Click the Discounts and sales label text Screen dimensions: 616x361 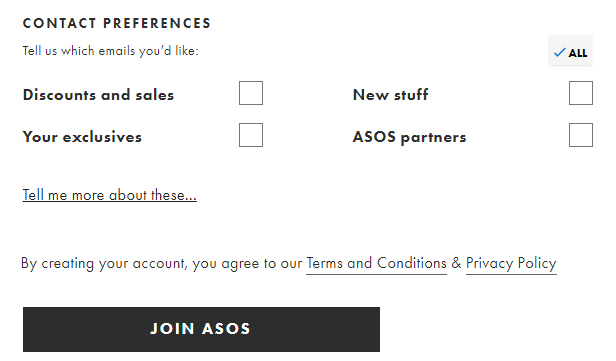tap(98, 95)
